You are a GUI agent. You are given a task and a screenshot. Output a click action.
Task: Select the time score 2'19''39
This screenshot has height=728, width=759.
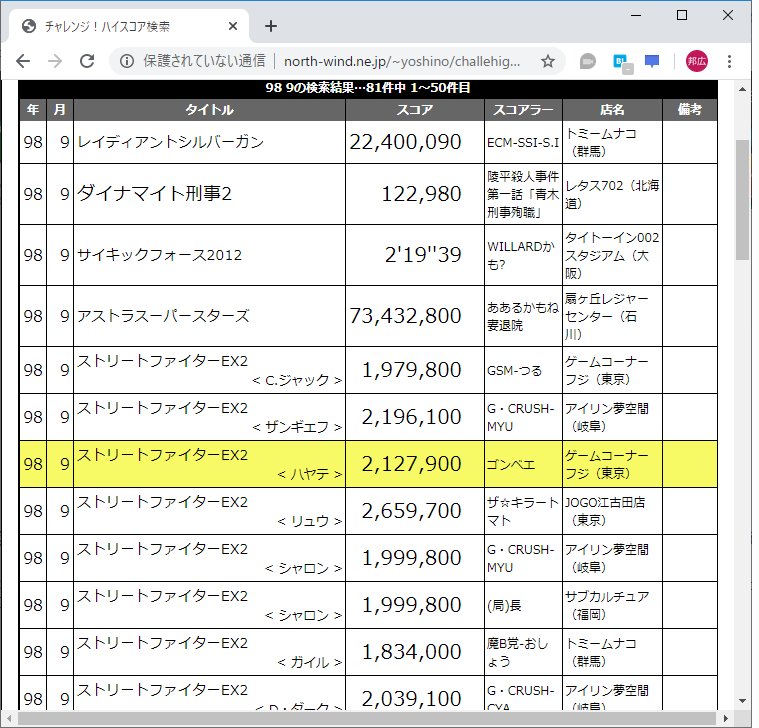(423, 255)
